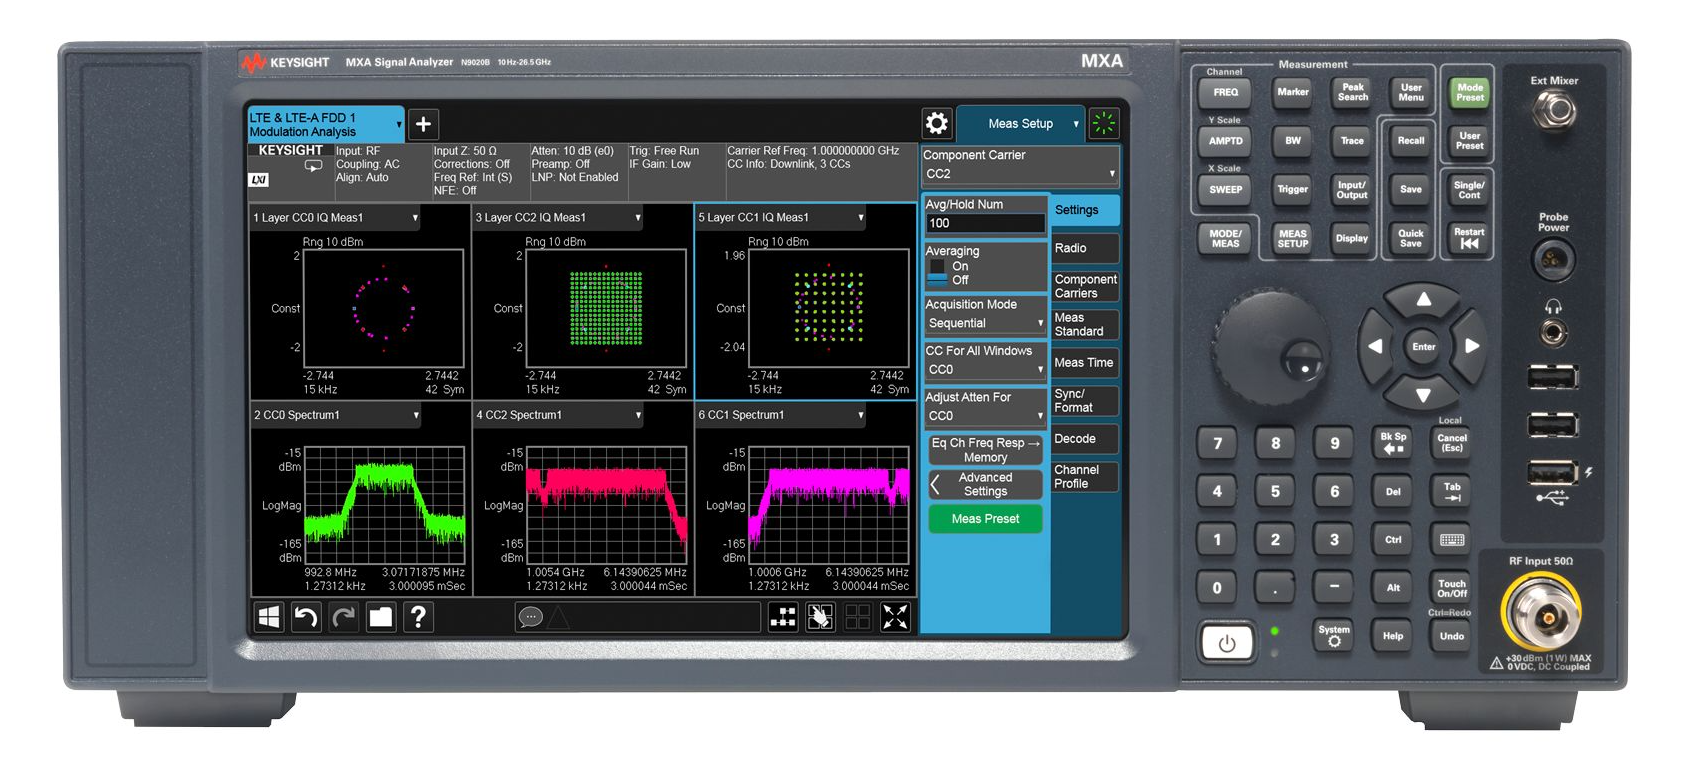Image resolution: width=1690 pixels, height=766 pixels.
Task: Select the Settings tab
Action: tap(1085, 210)
